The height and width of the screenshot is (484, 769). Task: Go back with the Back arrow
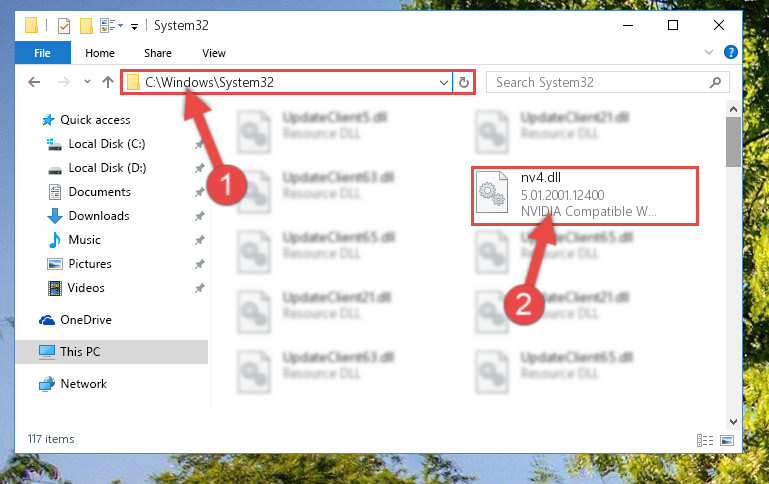(34, 82)
